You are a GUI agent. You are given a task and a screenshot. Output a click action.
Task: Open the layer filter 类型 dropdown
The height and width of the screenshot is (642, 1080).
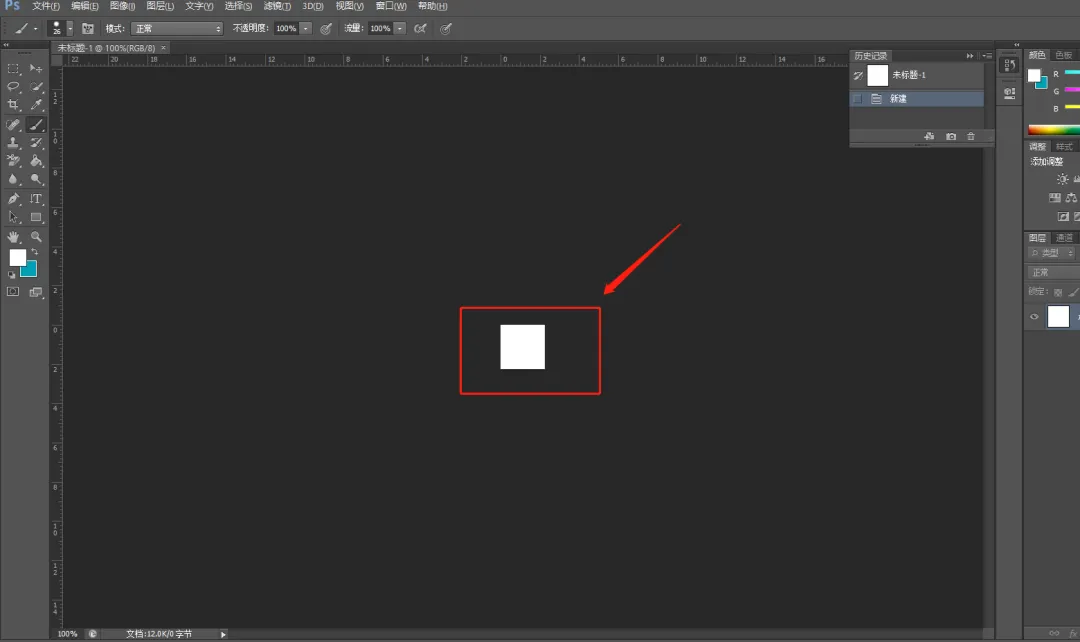coord(1052,253)
